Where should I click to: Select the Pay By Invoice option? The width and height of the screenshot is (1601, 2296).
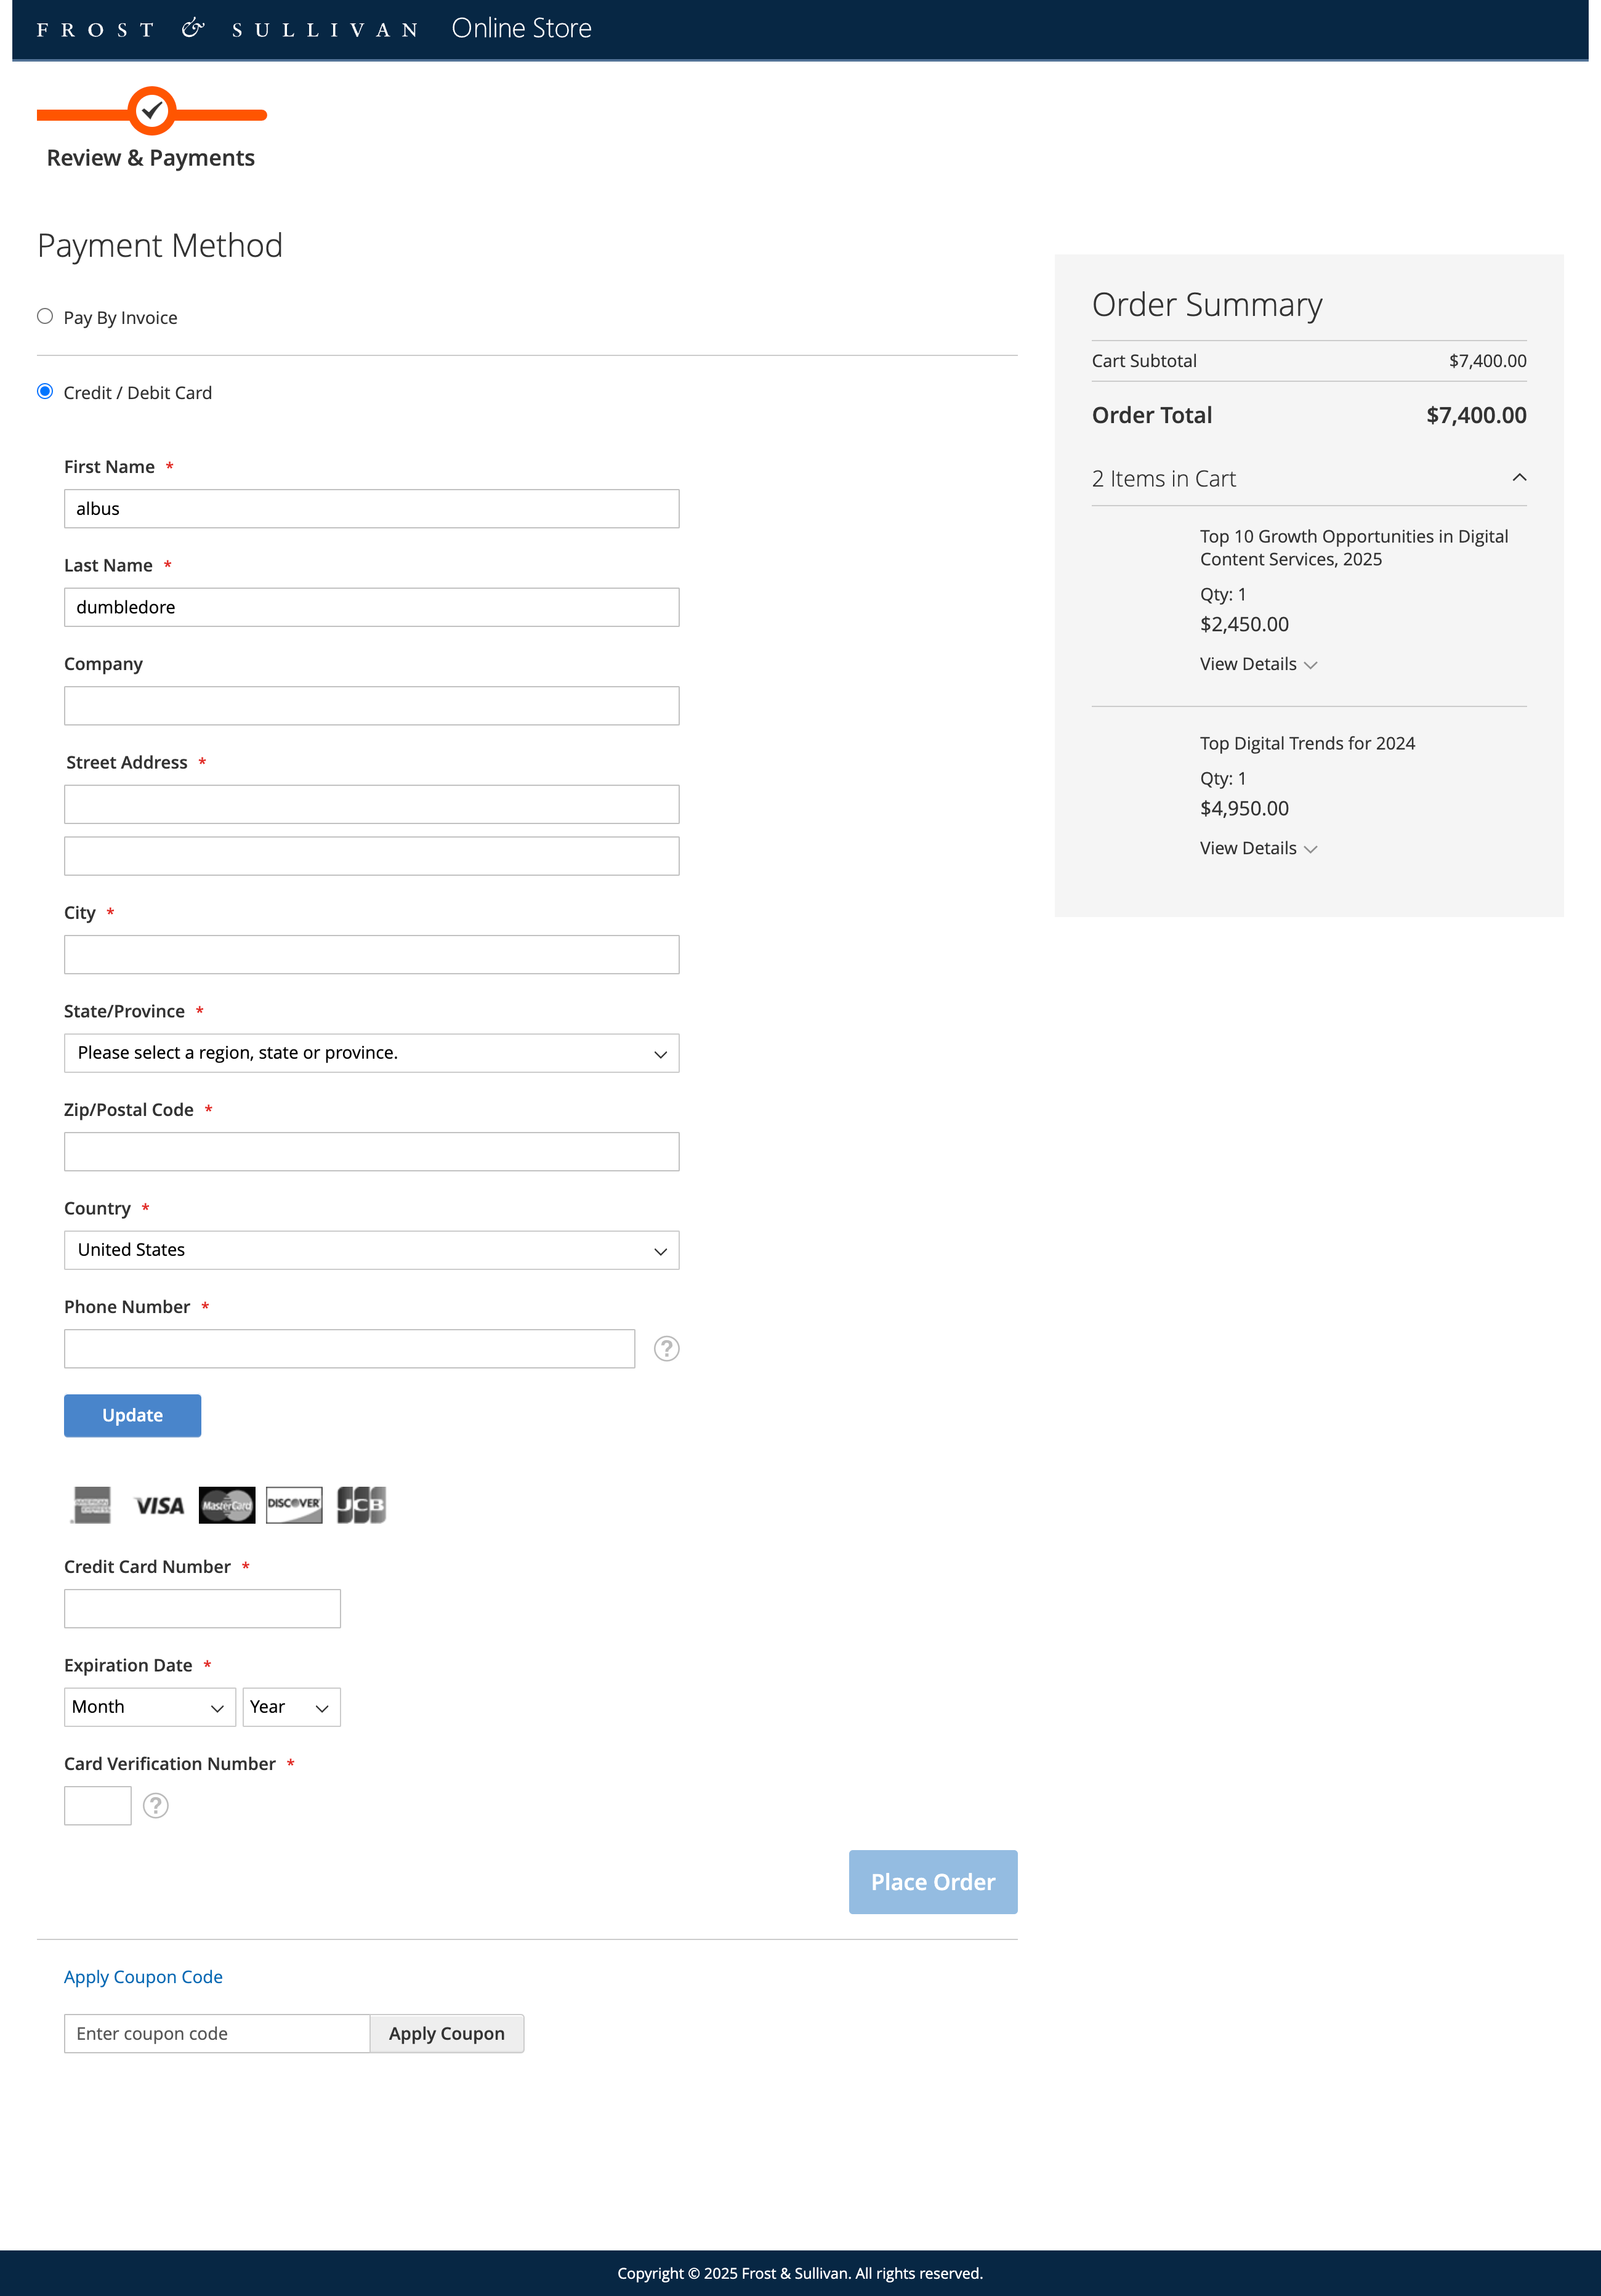click(45, 317)
